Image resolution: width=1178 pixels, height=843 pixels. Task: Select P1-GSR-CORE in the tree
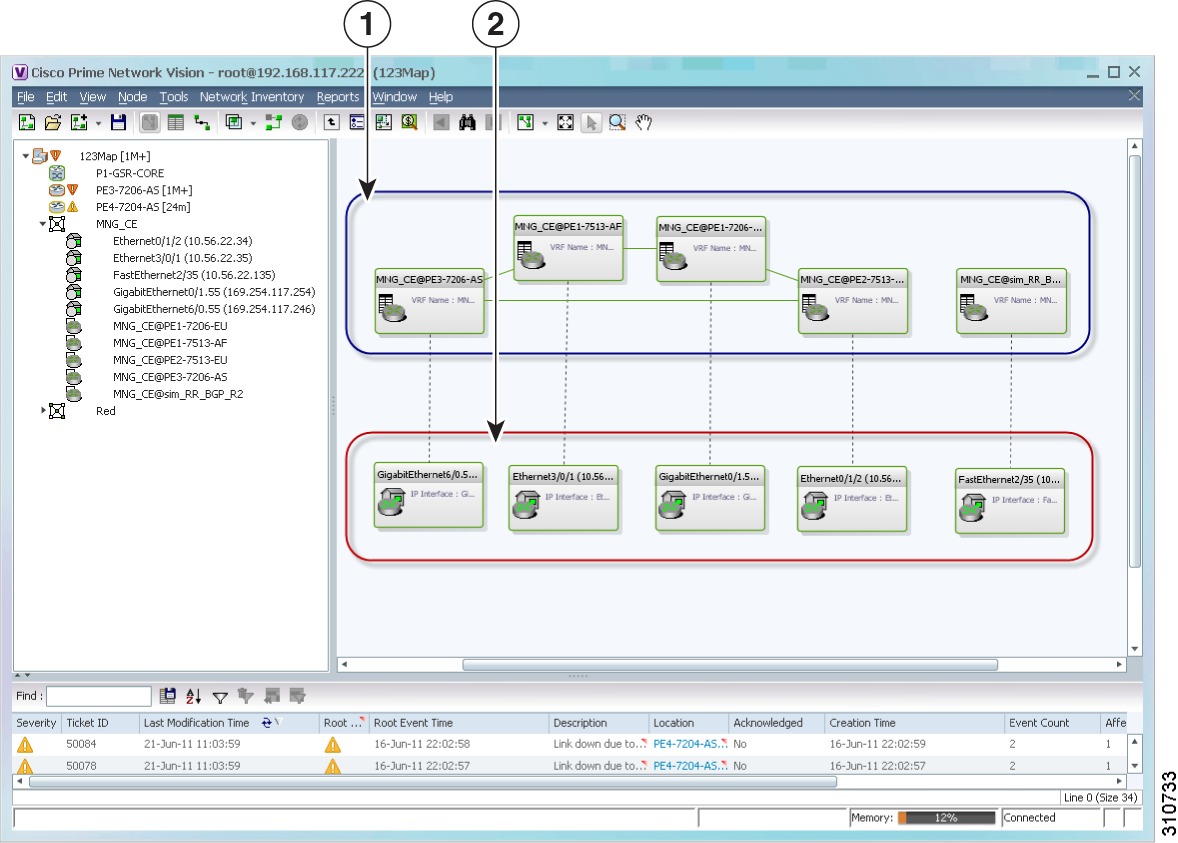click(129, 173)
